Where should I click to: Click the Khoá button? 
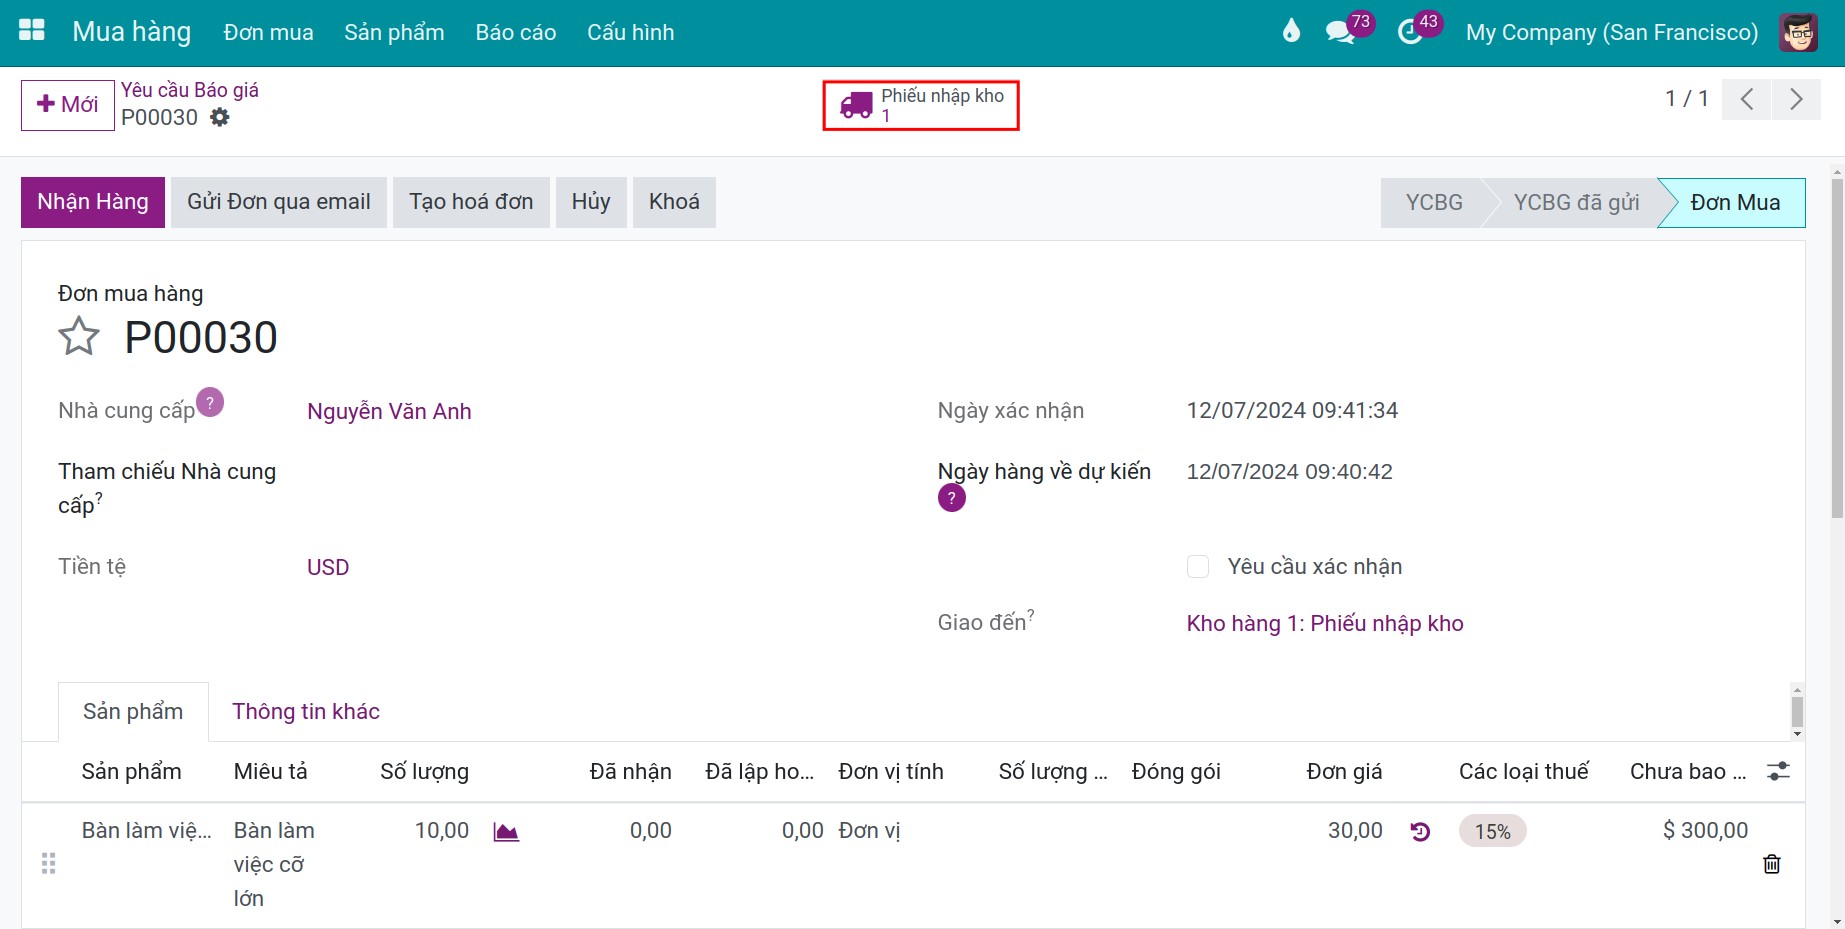tap(674, 202)
